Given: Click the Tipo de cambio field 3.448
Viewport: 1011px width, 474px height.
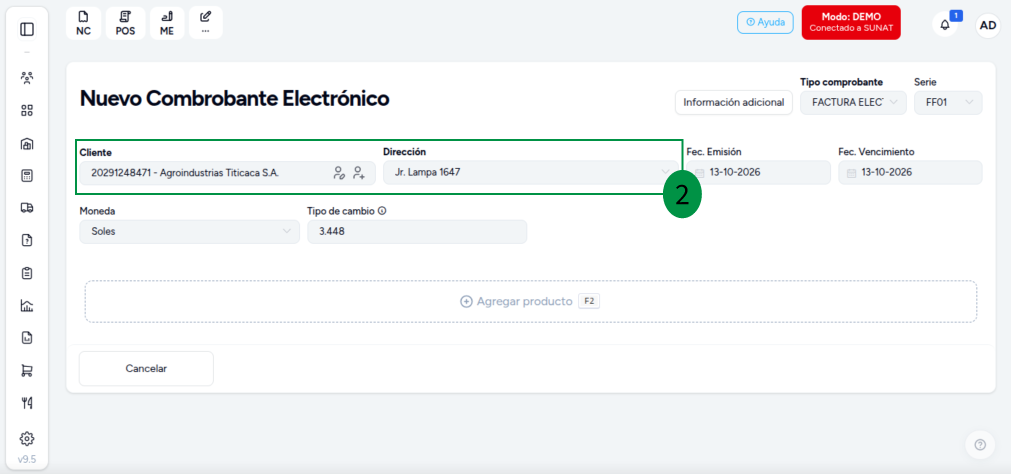Looking at the screenshot, I should click(x=417, y=232).
